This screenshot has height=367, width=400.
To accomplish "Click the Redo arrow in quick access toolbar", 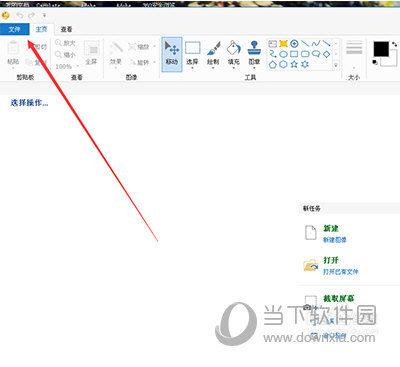I will pos(32,15).
